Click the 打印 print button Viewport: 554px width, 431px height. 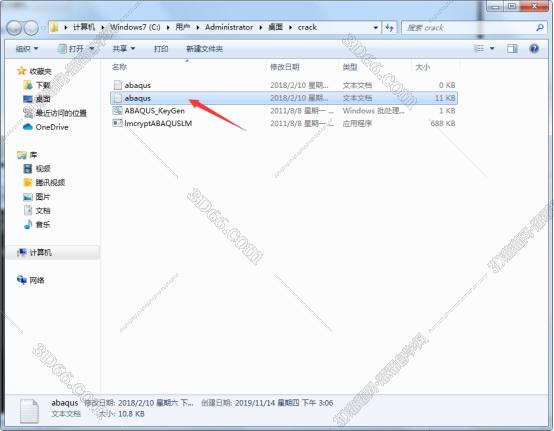(161, 48)
